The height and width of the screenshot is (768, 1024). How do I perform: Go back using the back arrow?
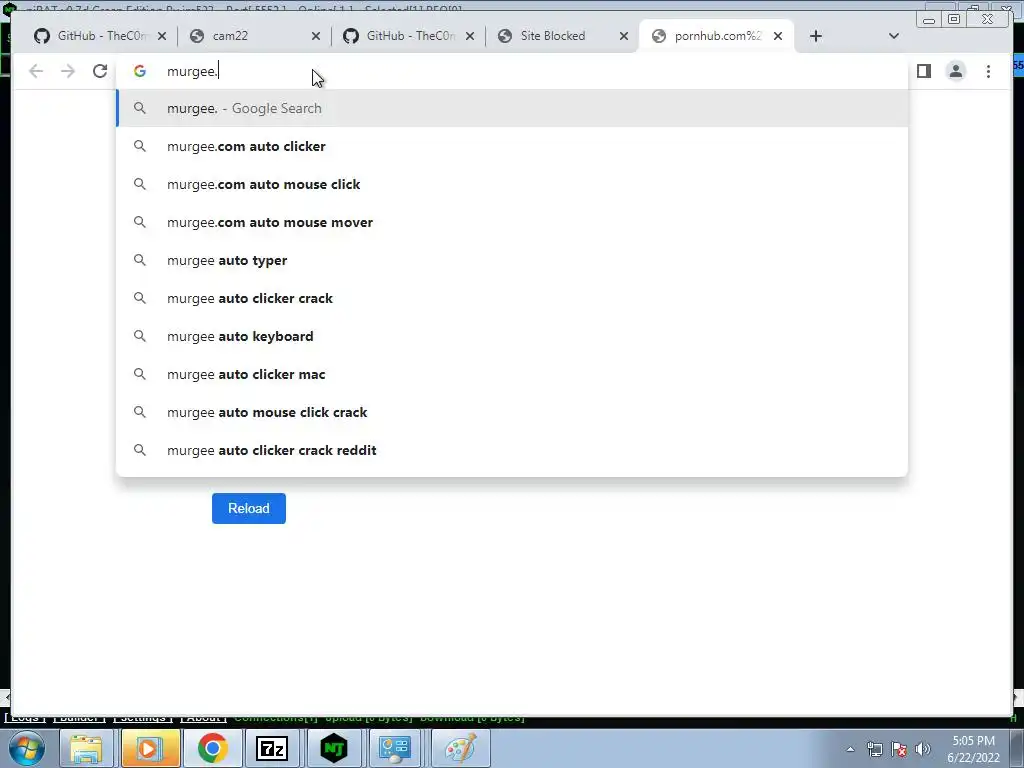coord(36,71)
